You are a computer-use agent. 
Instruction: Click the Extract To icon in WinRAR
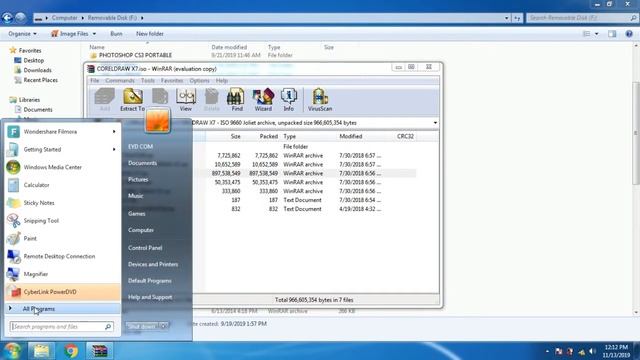tap(133, 100)
